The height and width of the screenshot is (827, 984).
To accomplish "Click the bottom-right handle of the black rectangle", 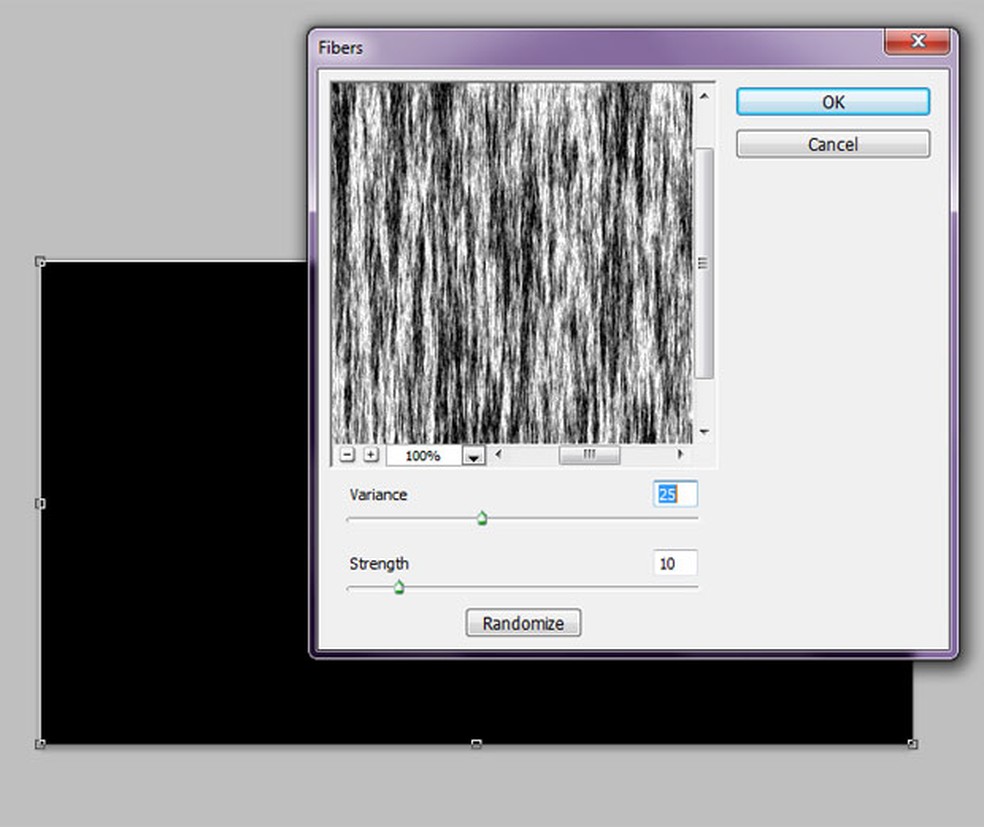I will click(x=912, y=744).
